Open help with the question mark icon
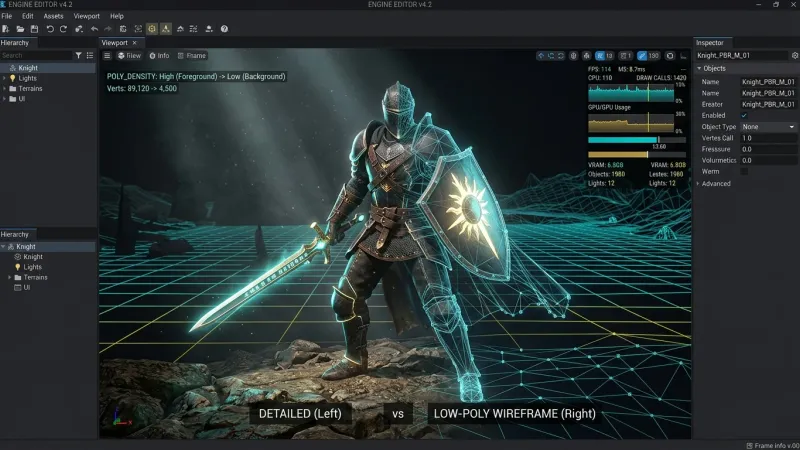The width and height of the screenshot is (800, 450). pyautogui.click(x=224, y=29)
